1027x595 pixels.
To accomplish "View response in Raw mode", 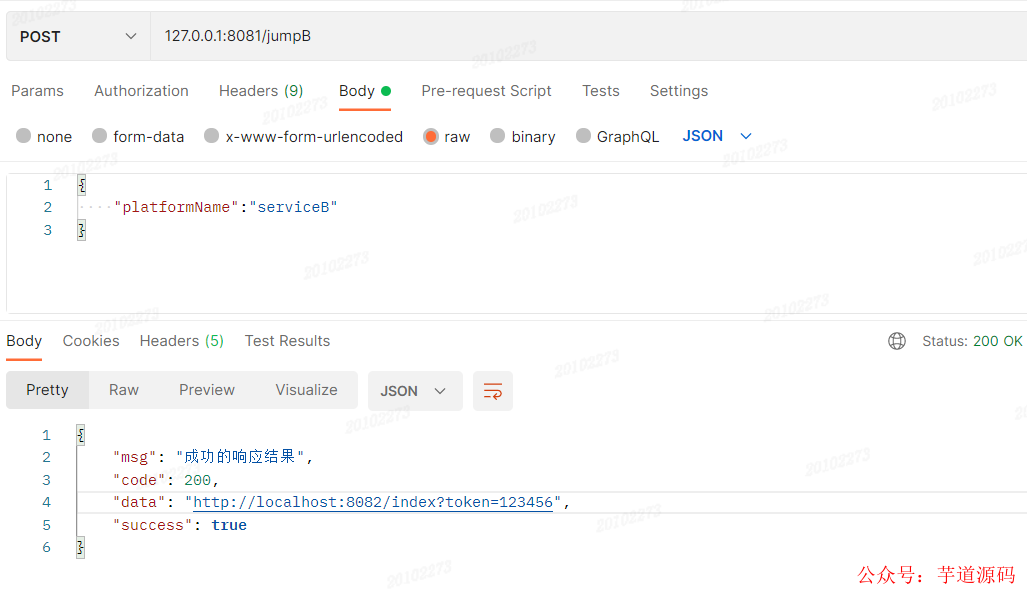I will click(123, 390).
